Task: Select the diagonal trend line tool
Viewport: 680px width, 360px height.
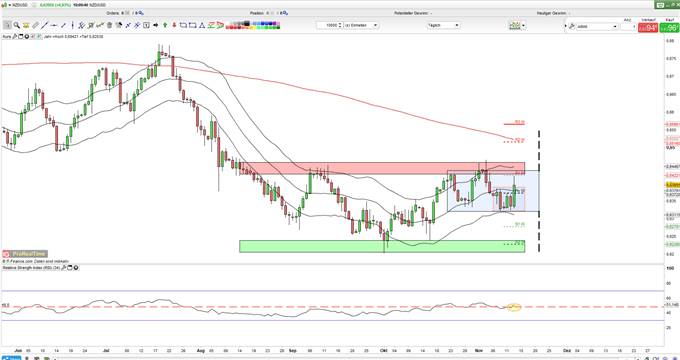Action: (45, 25)
